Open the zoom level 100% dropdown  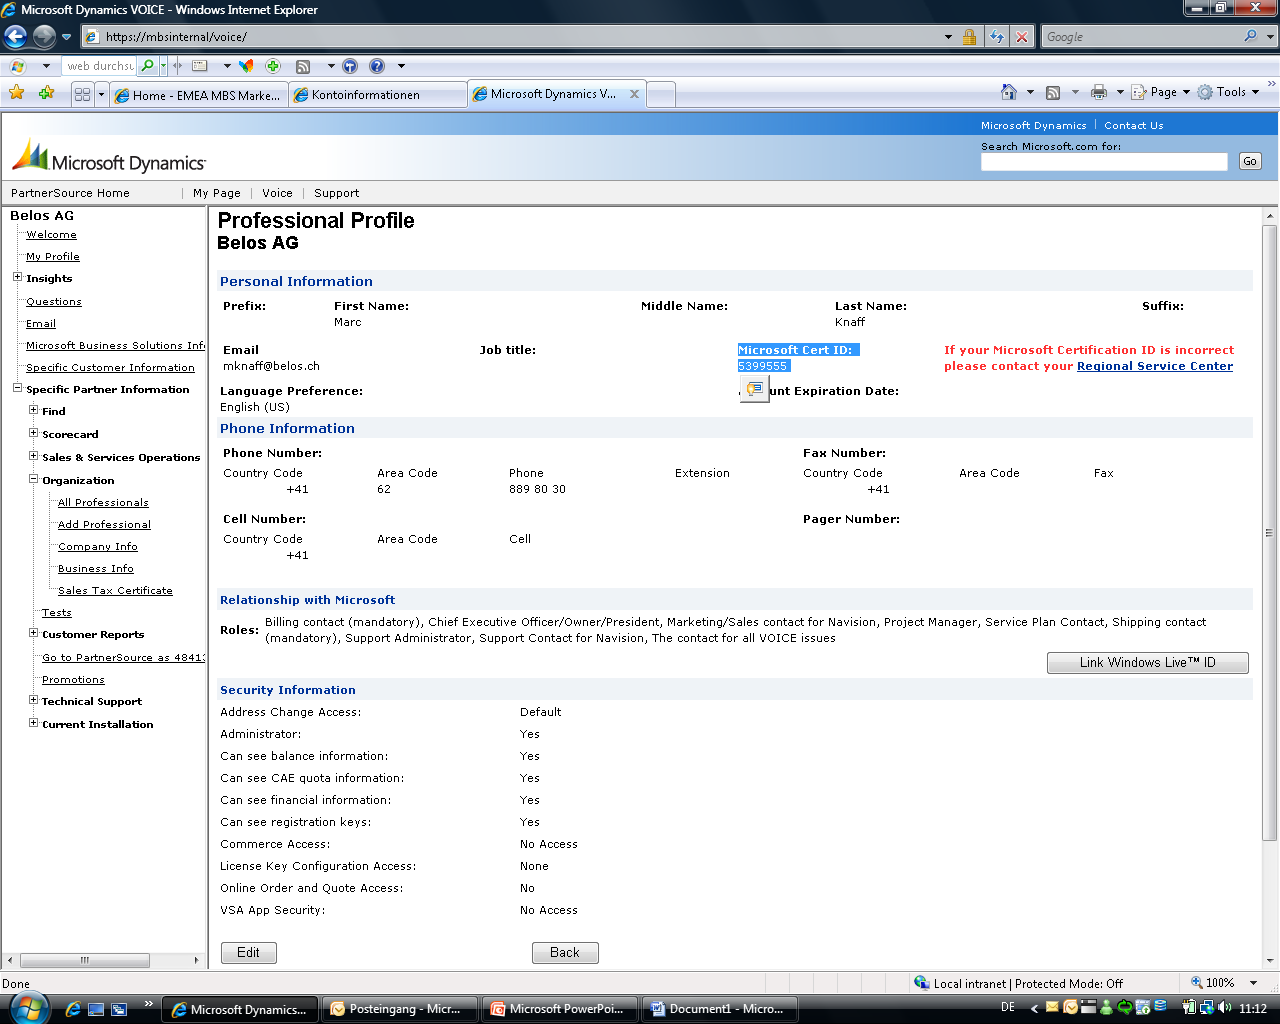pos(1255,983)
